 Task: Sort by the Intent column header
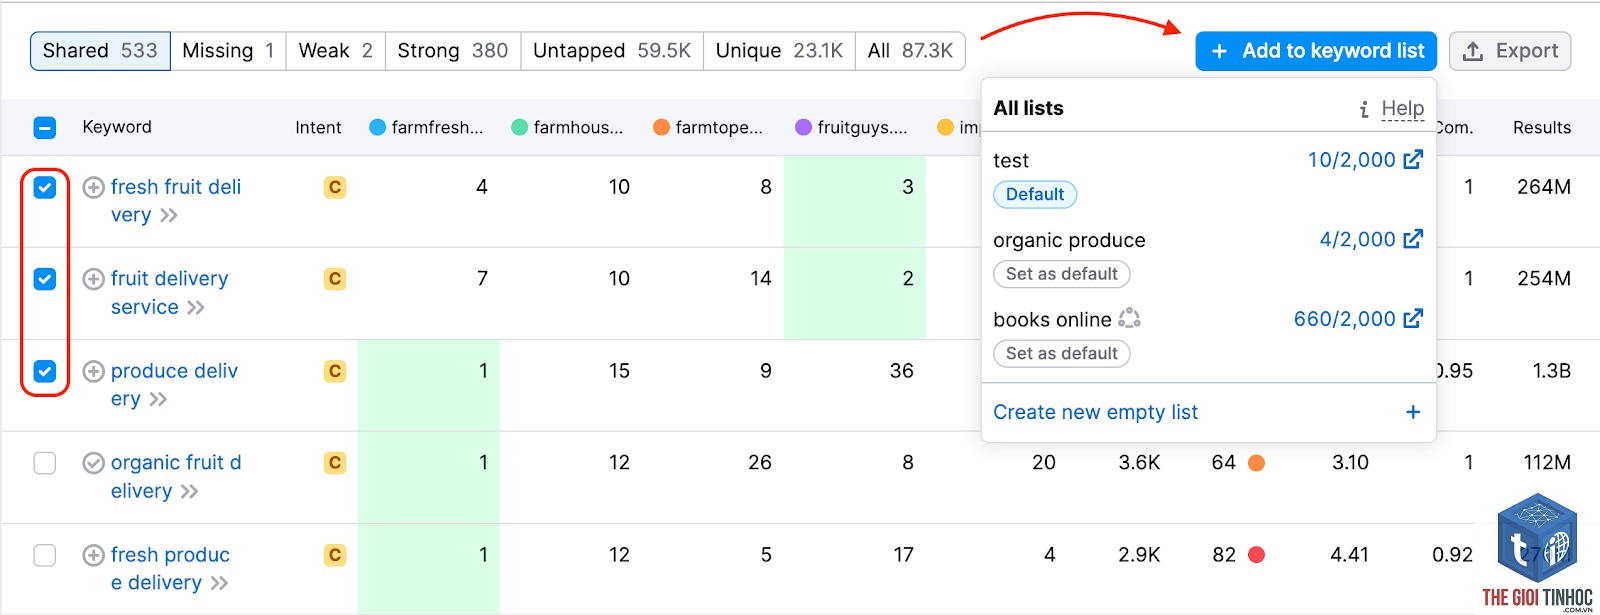tap(318, 127)
